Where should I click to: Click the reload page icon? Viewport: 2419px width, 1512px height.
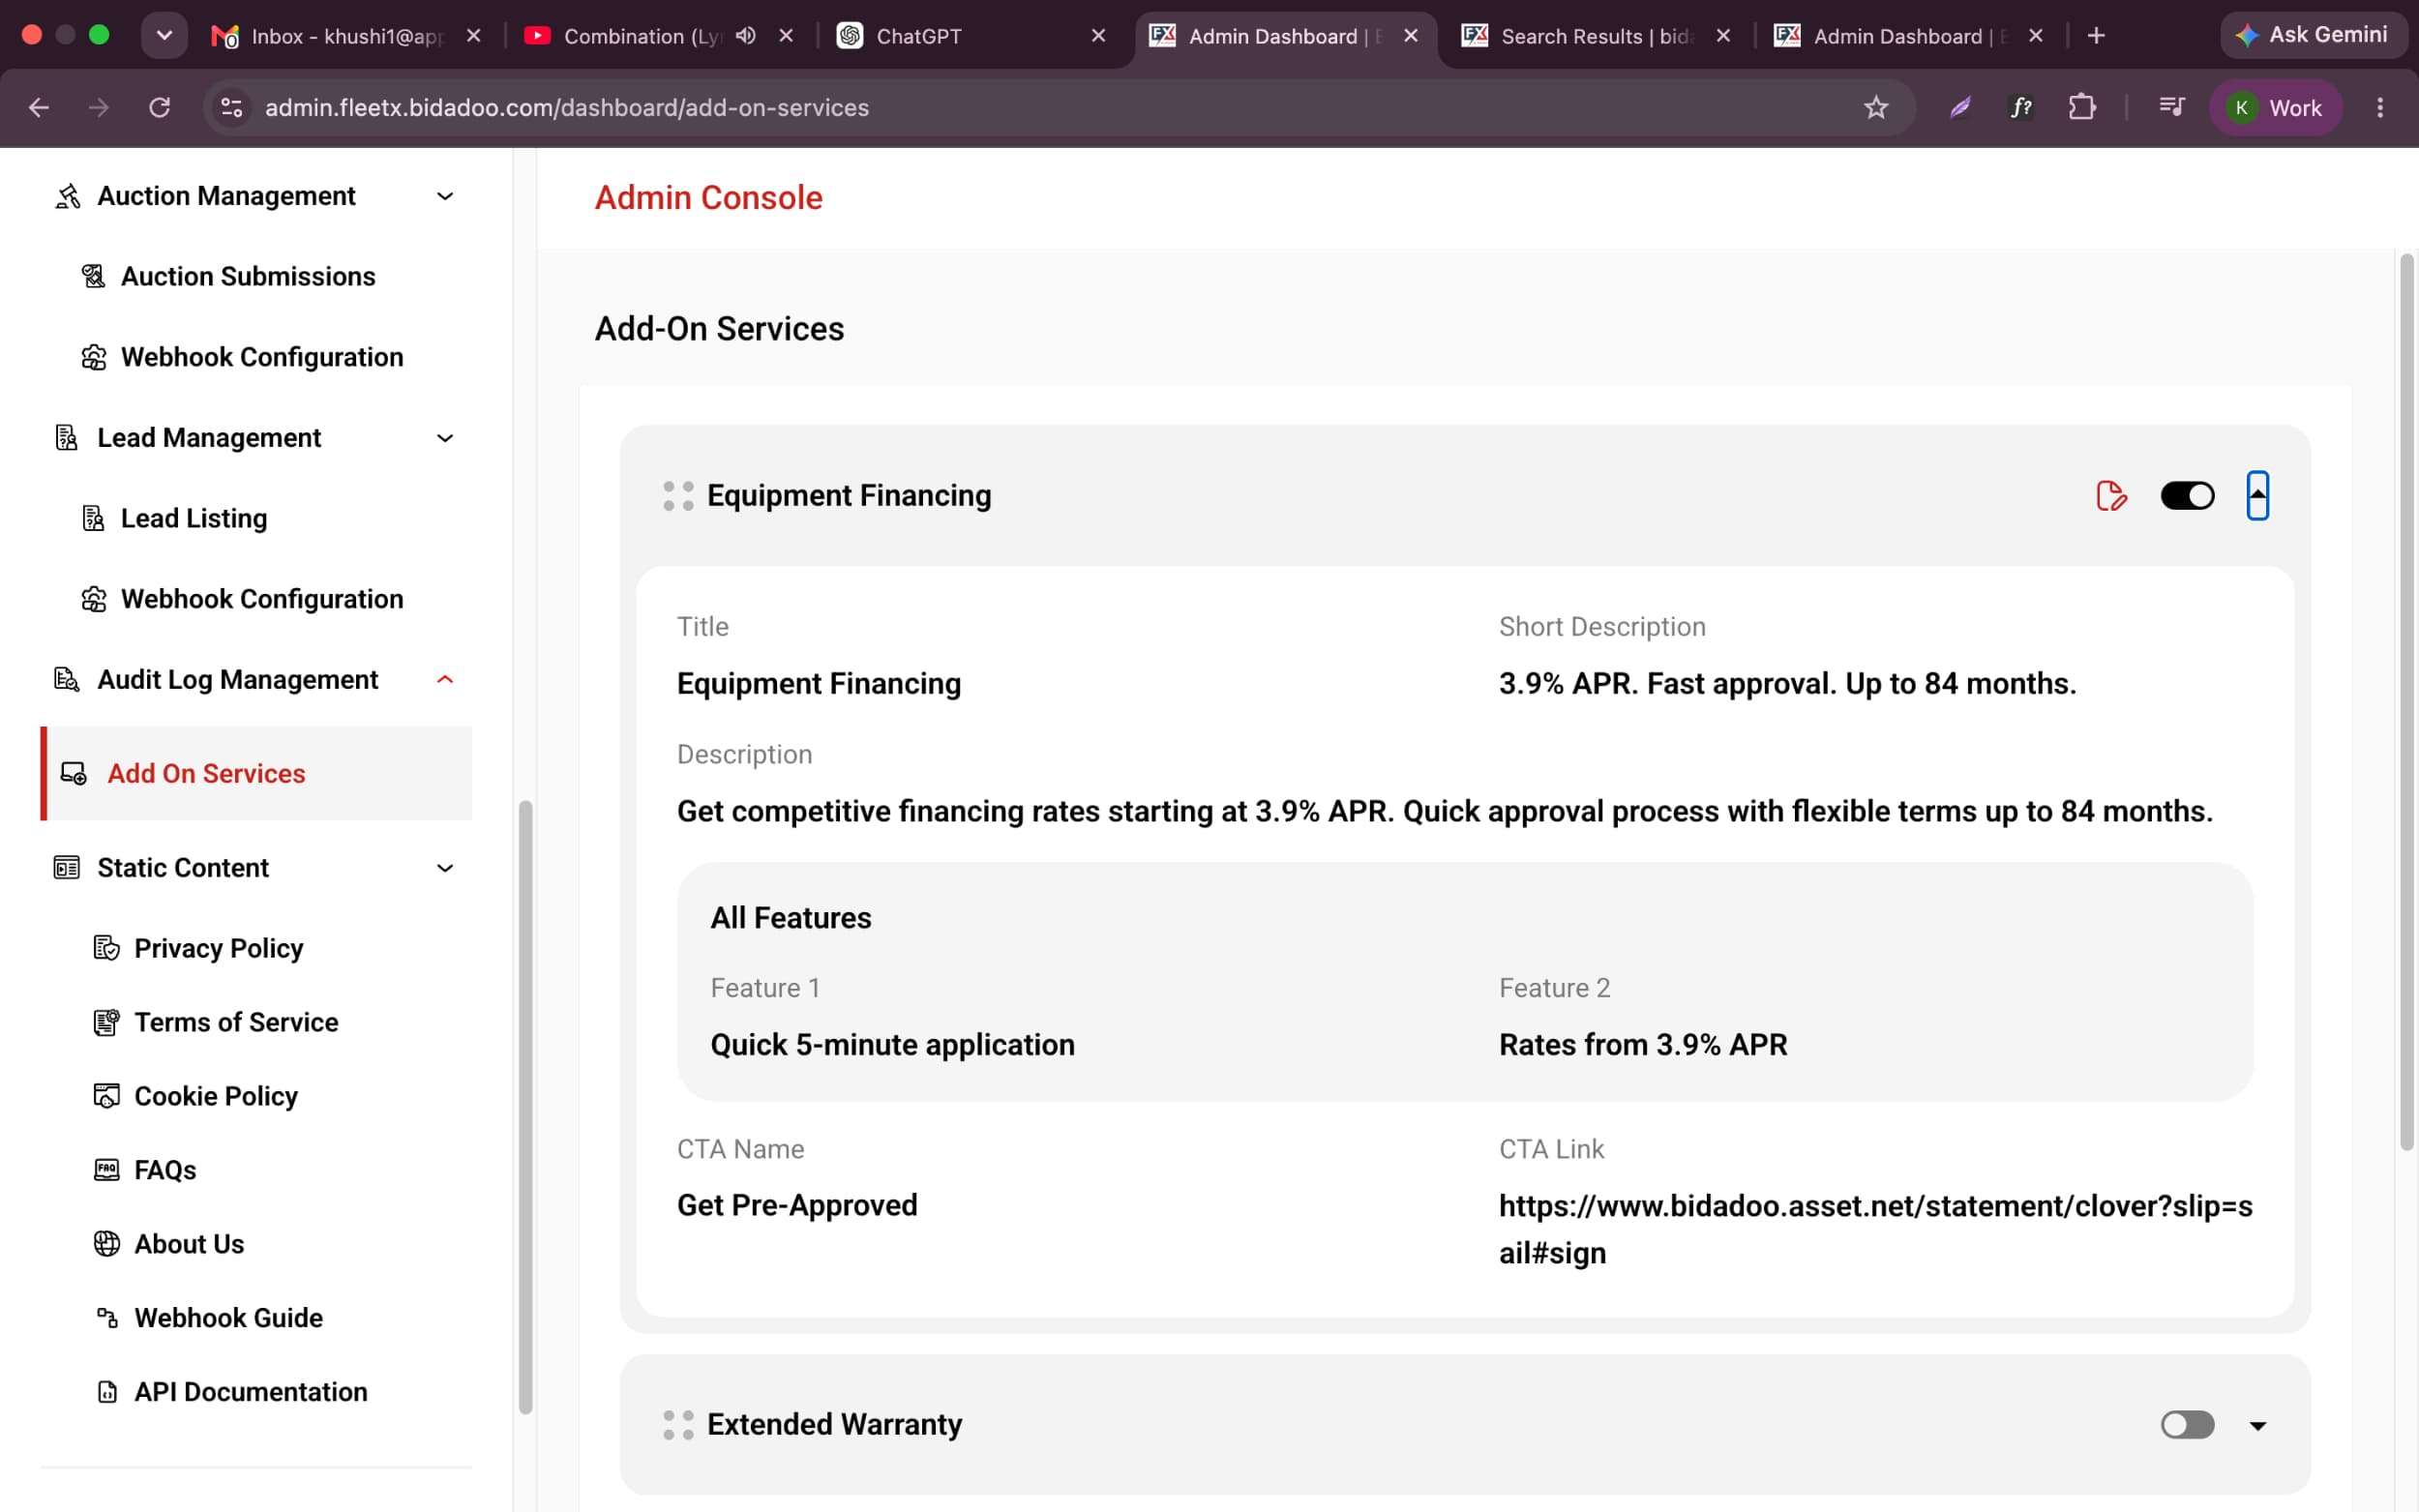coord(160,107)
